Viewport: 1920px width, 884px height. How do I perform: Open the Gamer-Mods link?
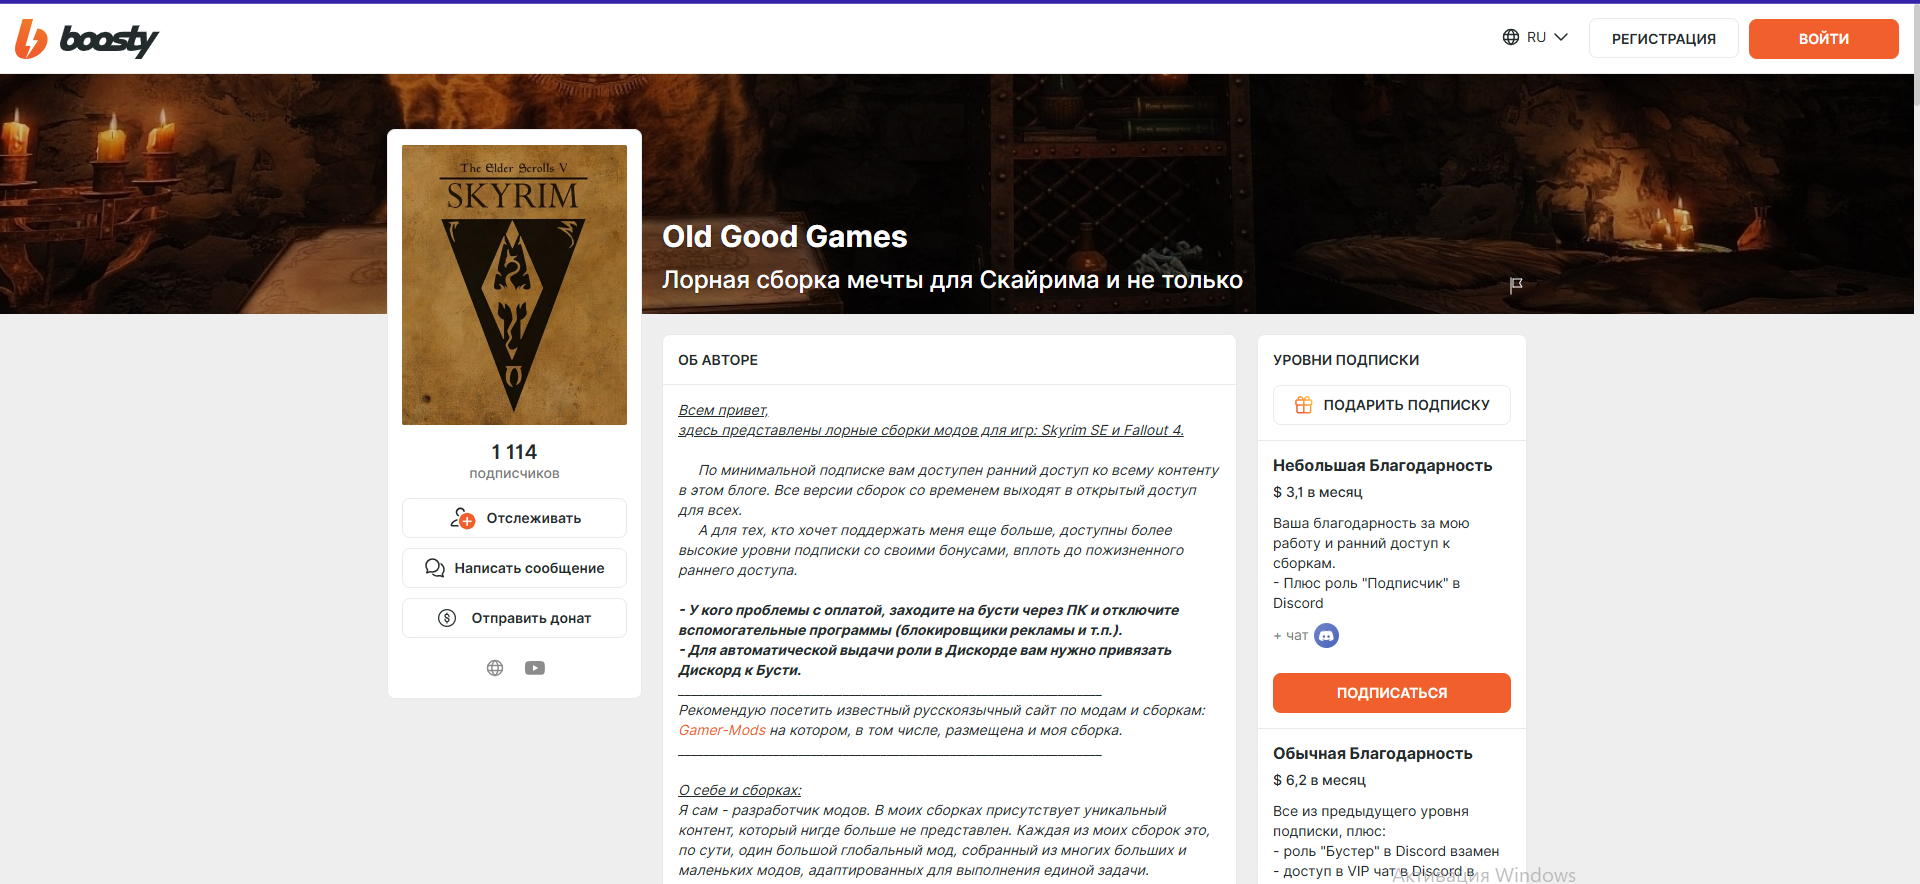(722, 730)
